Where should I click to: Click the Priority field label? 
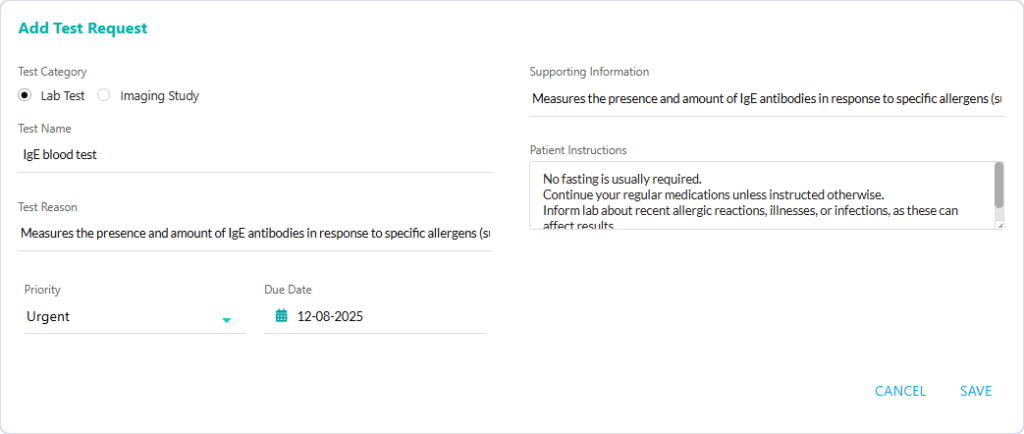(42, 289)
